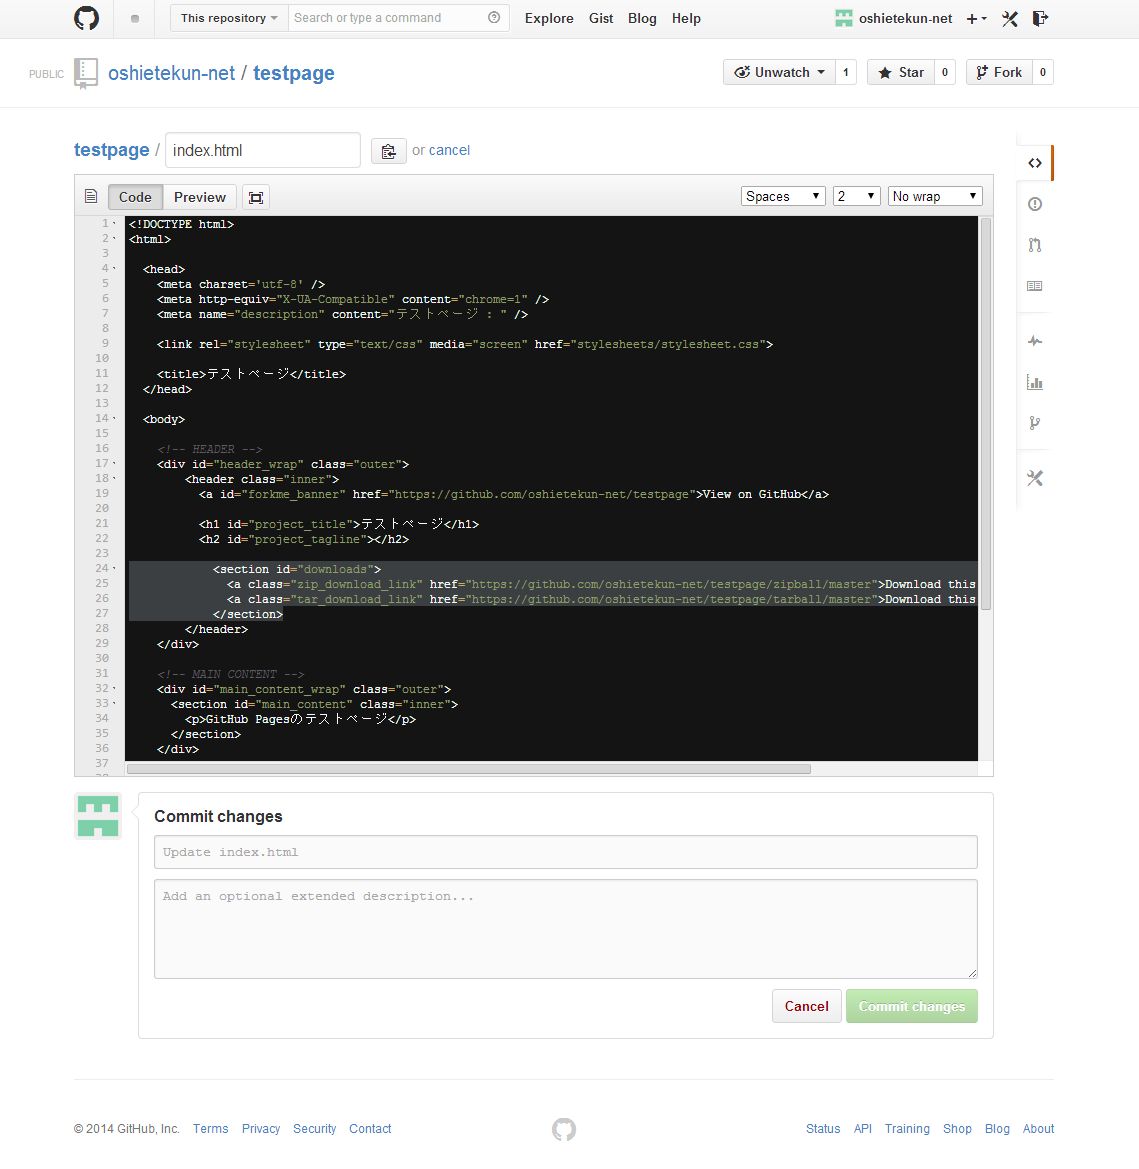Open the Training footer link
This screenshot has height=1169, width=1139.
point(907,1129)
